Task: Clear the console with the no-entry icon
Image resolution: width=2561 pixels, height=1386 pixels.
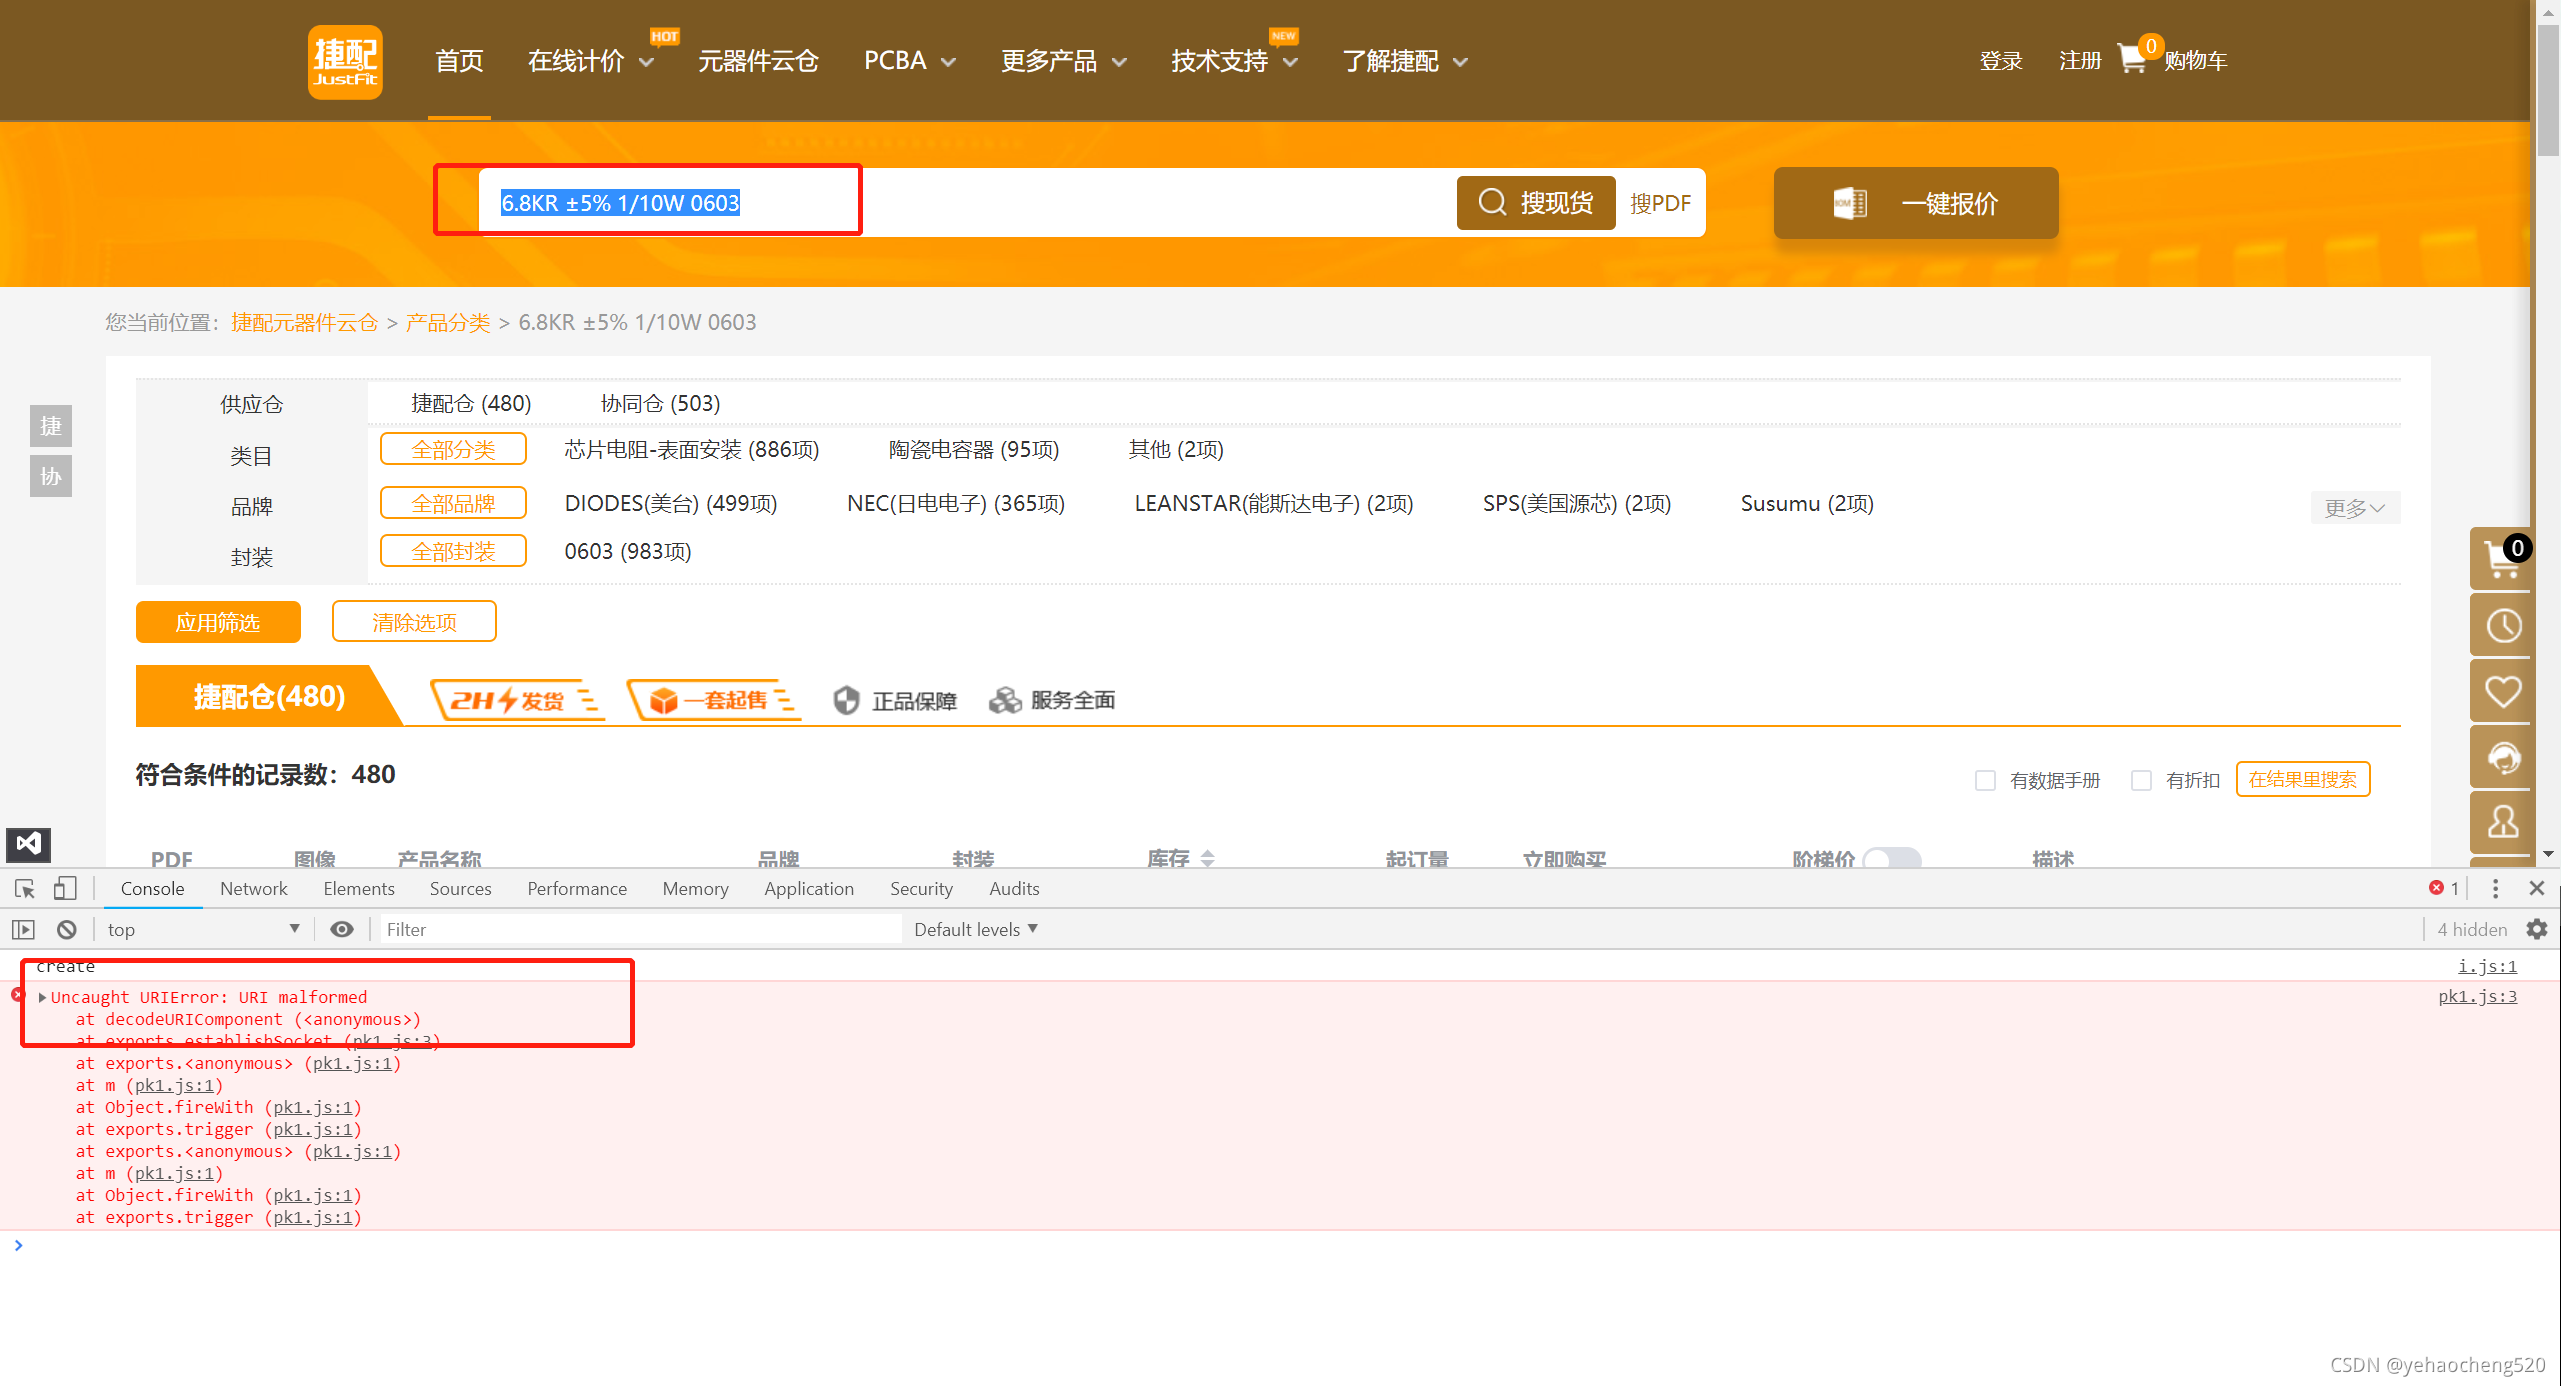Action: pyautogui.click(x=66, y=929)
